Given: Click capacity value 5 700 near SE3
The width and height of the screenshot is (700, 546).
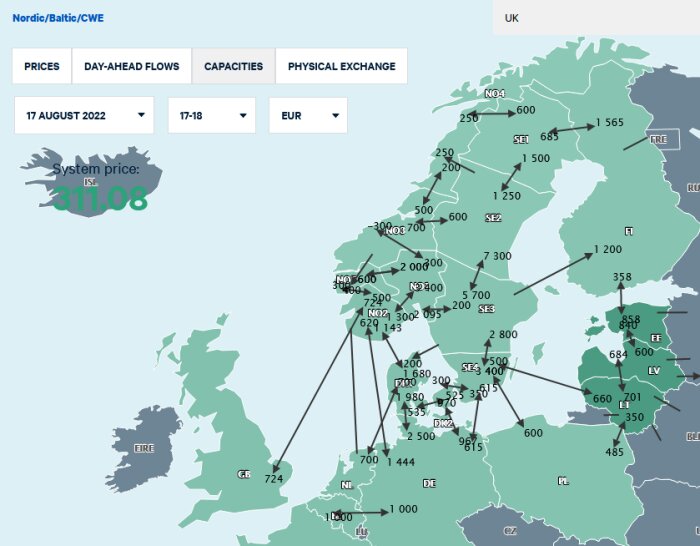Looking at the screenshot, I should pyautogui.click(x=476, y=295).
